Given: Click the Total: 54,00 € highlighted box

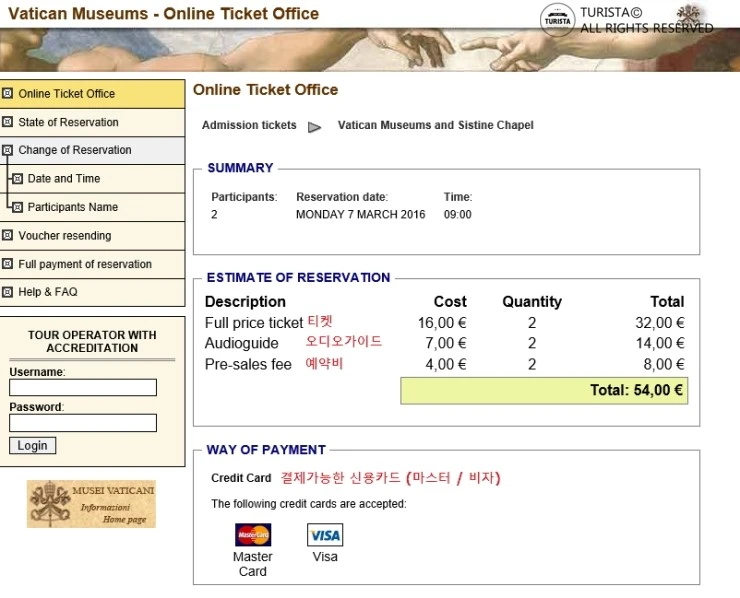Looking at the screenshot, I should (x=544, y=390).
